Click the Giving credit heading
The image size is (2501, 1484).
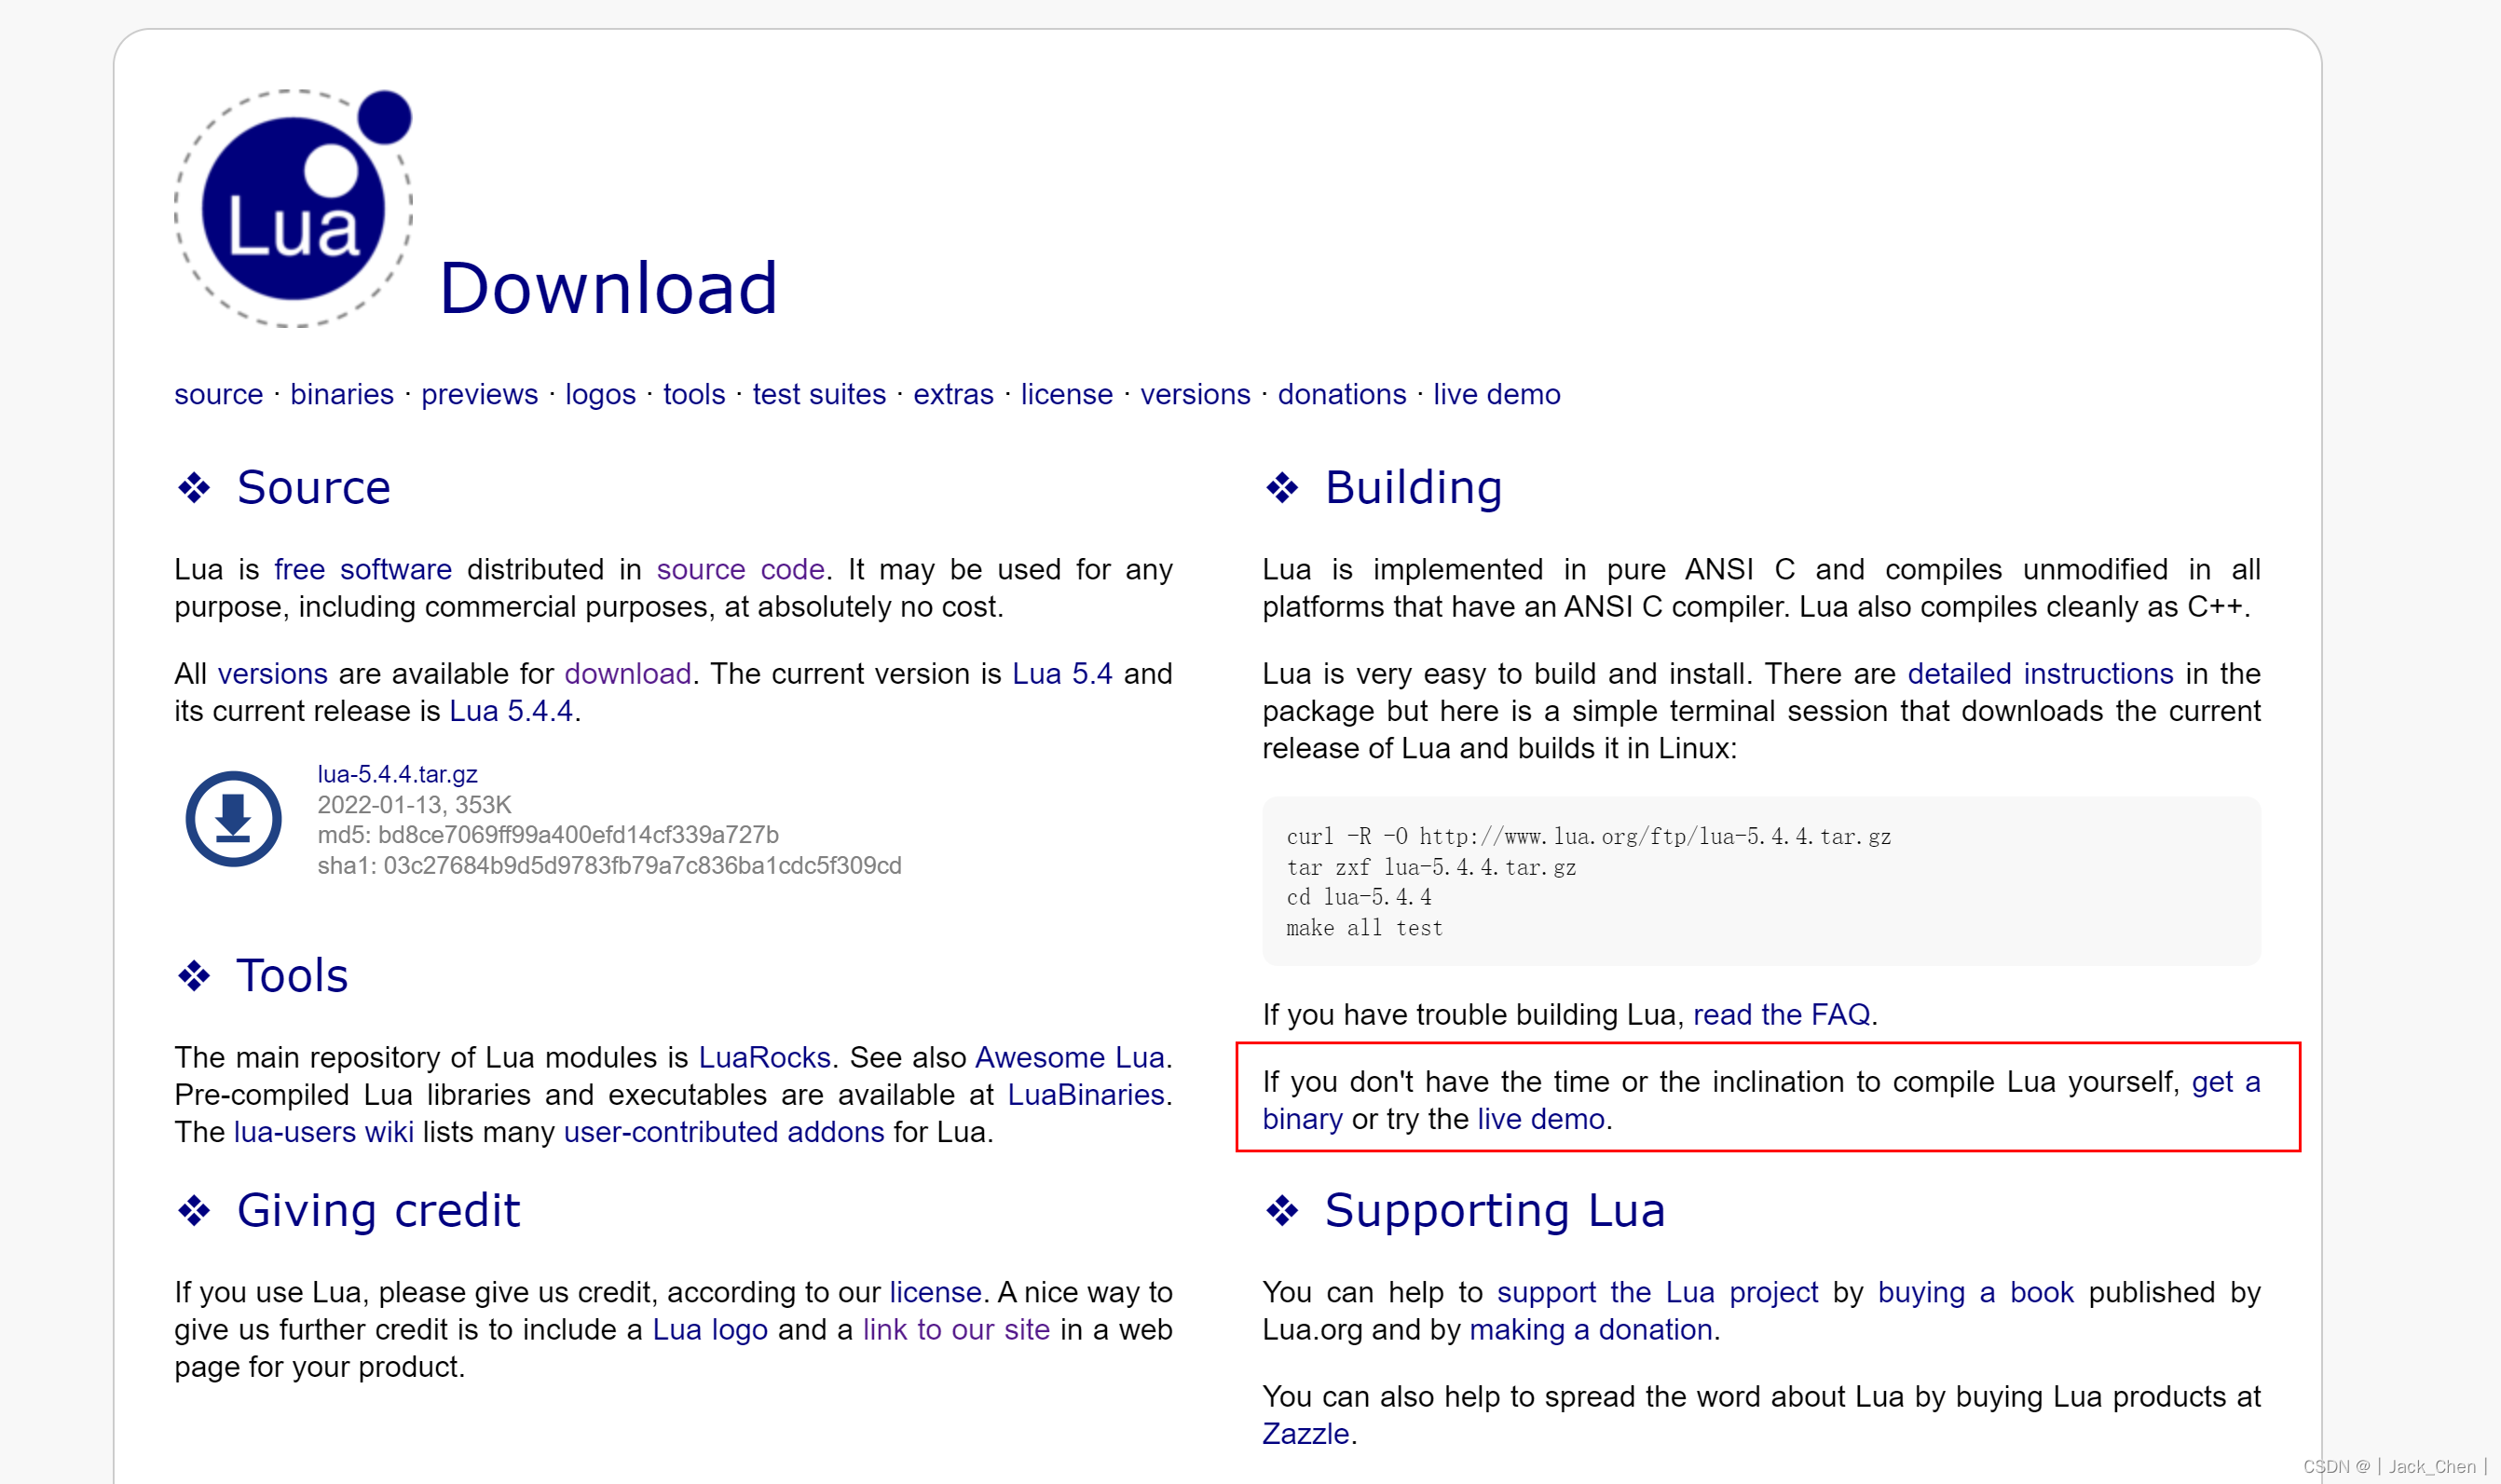[x=378, y=1210]
